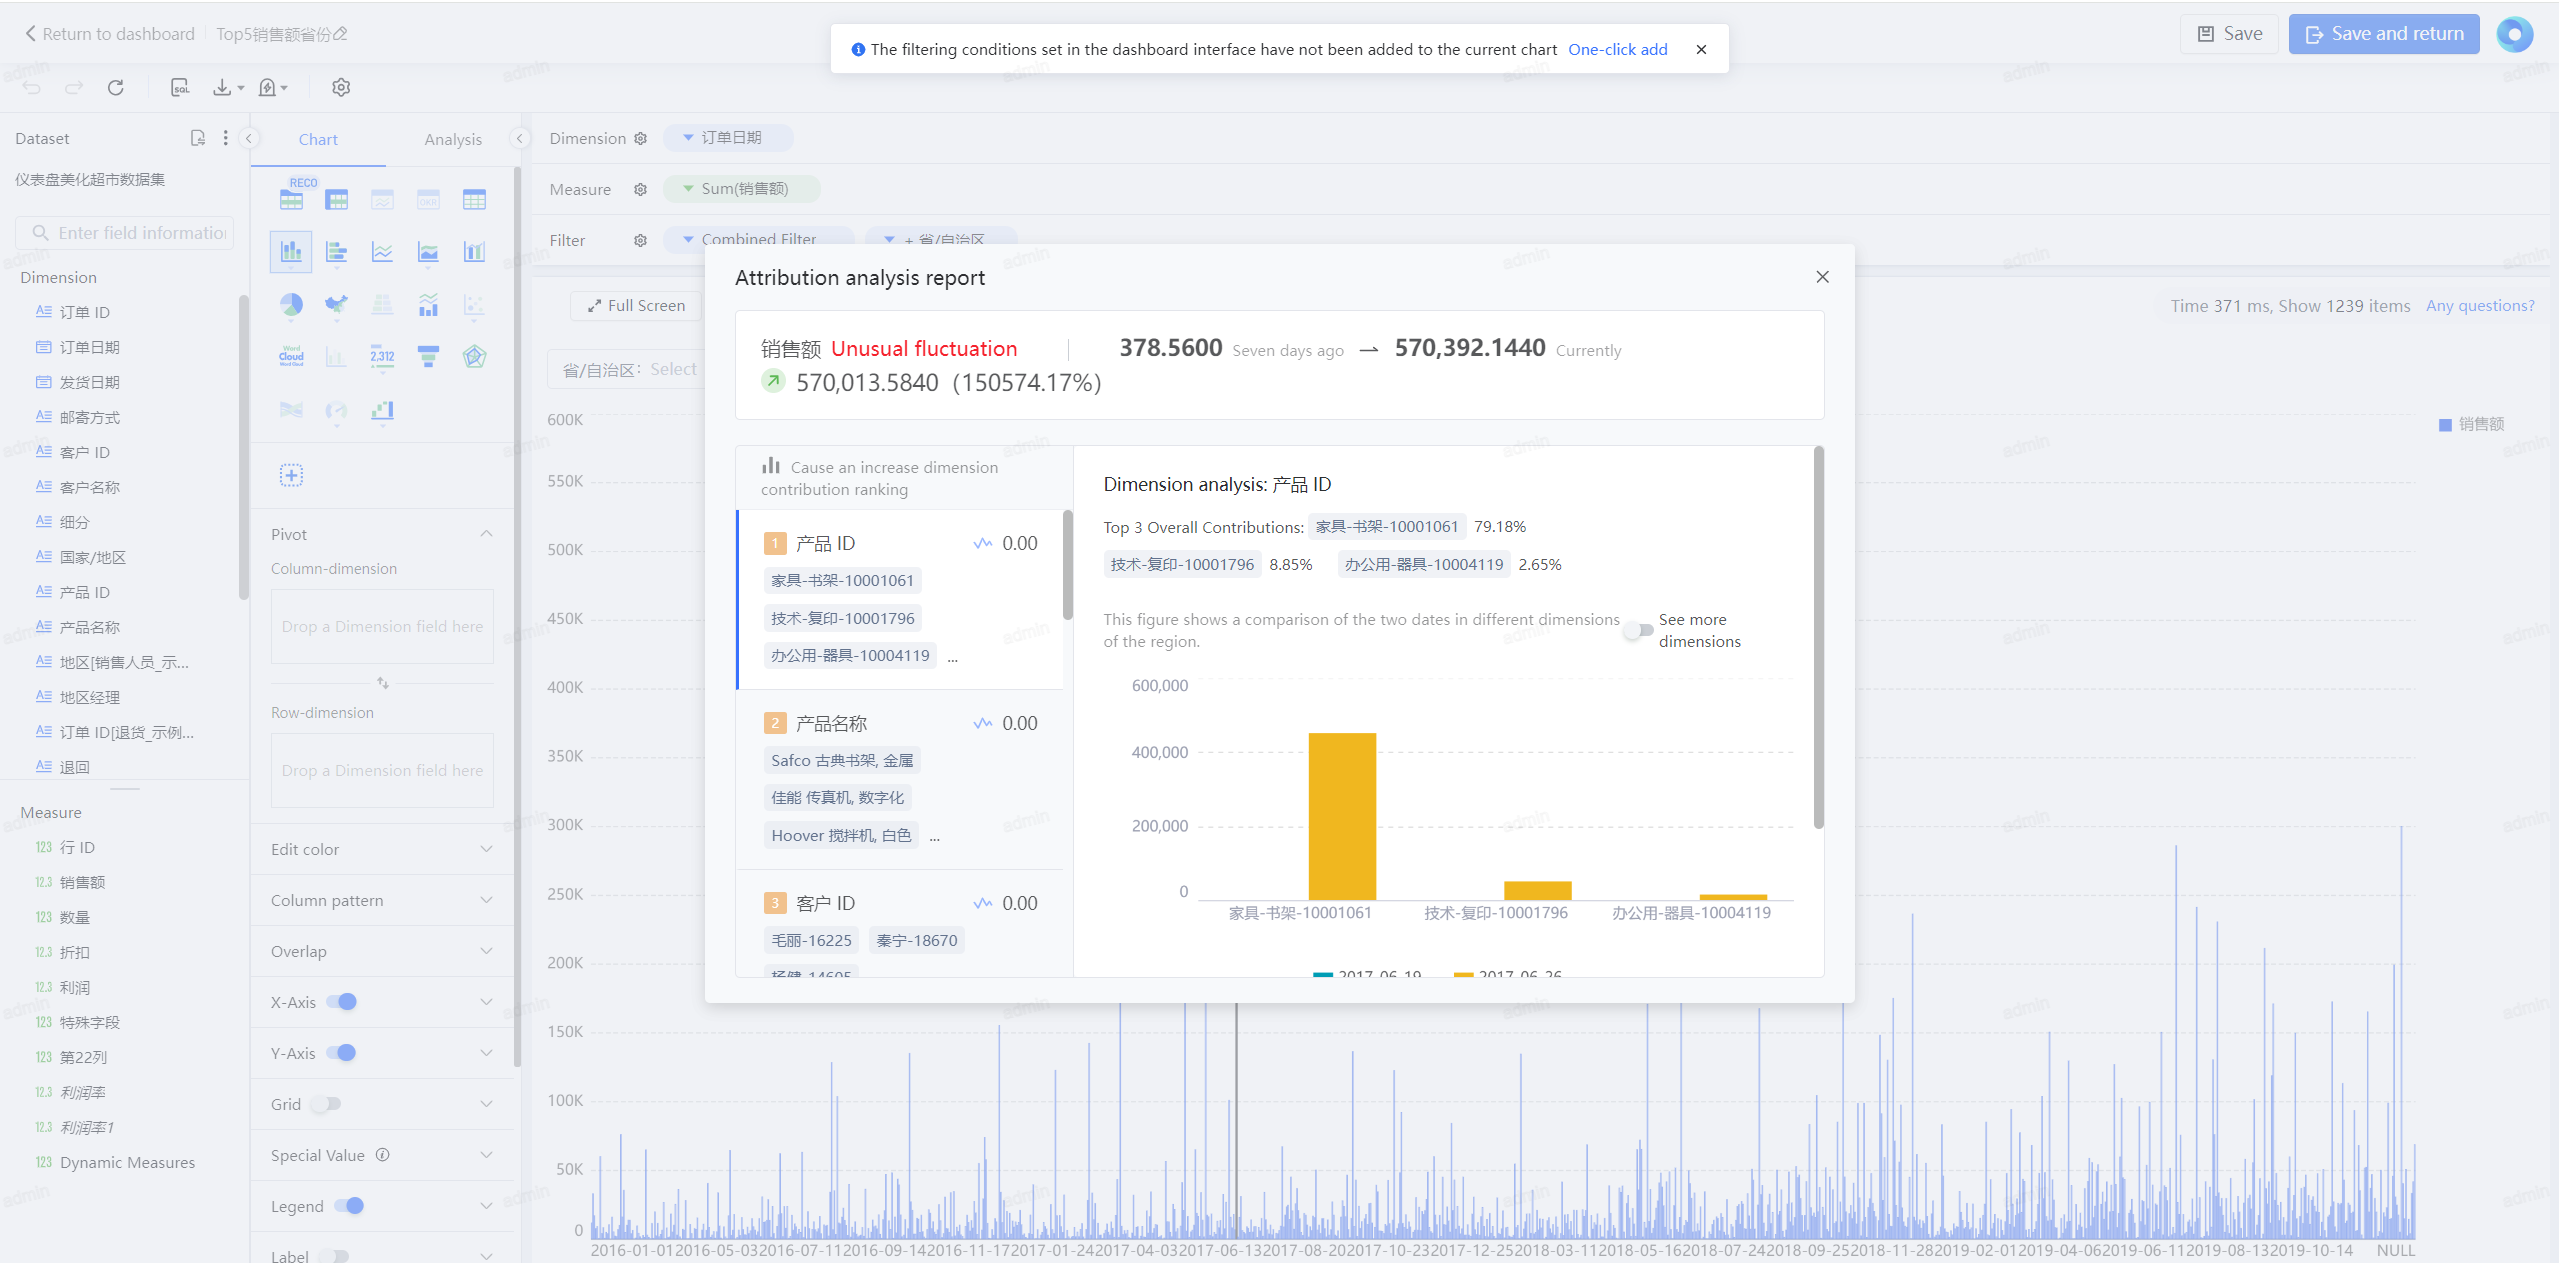
Task: Select the area chart type
Action: tap(428, 252)
